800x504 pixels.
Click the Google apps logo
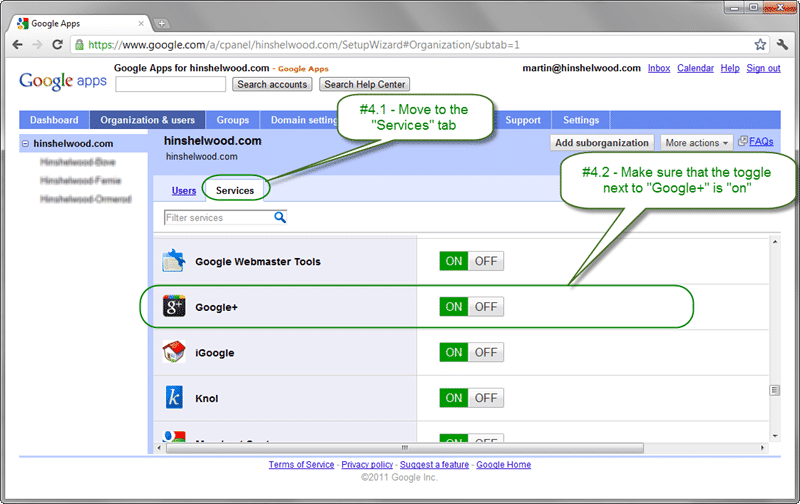63,81
